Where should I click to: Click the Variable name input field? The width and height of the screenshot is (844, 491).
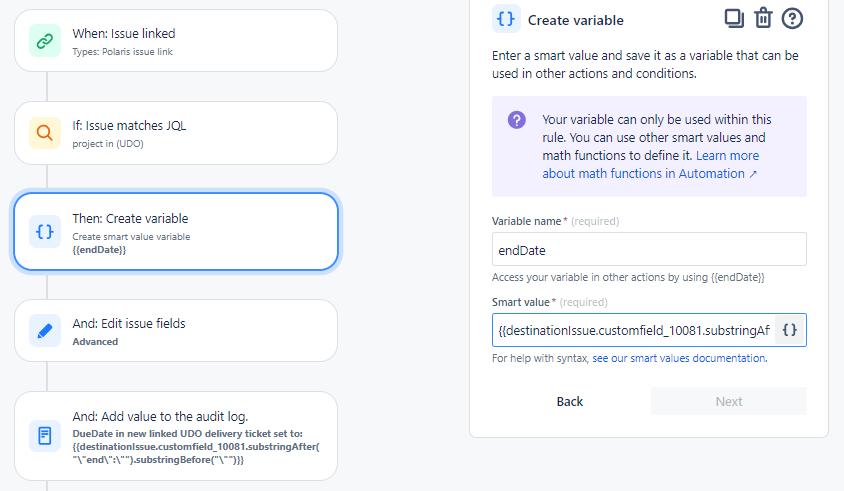[649, 249]
